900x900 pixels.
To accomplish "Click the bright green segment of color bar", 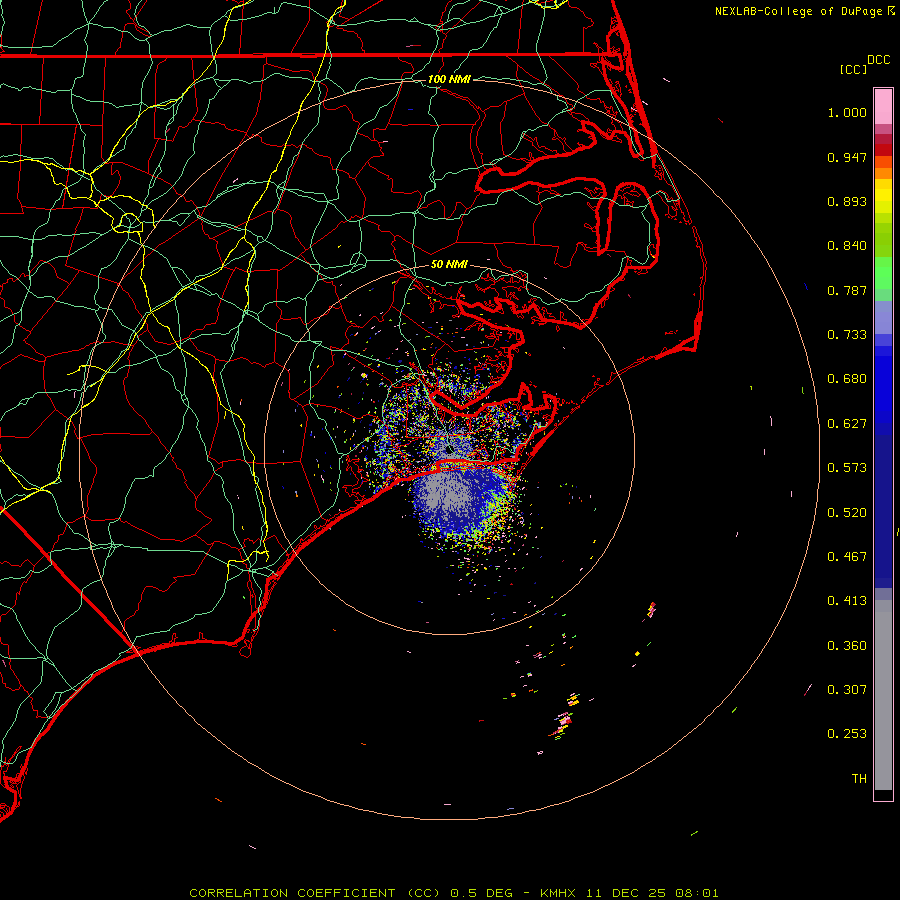I will (x=883, y=273).
